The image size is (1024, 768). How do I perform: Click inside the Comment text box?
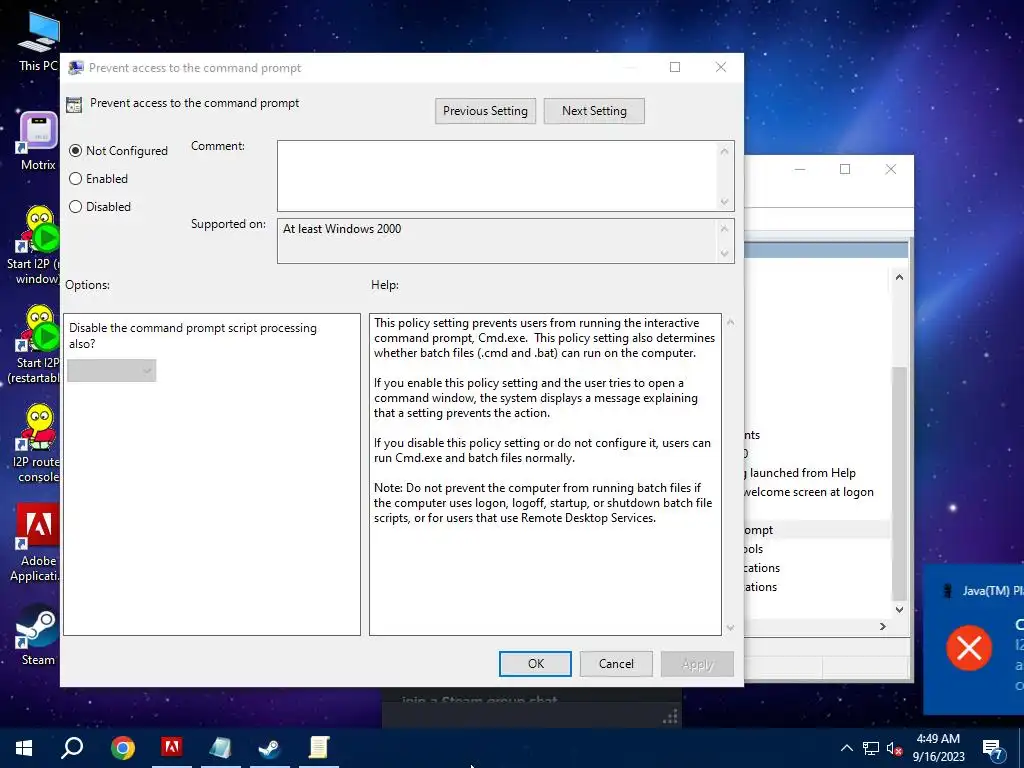[498, 176]
